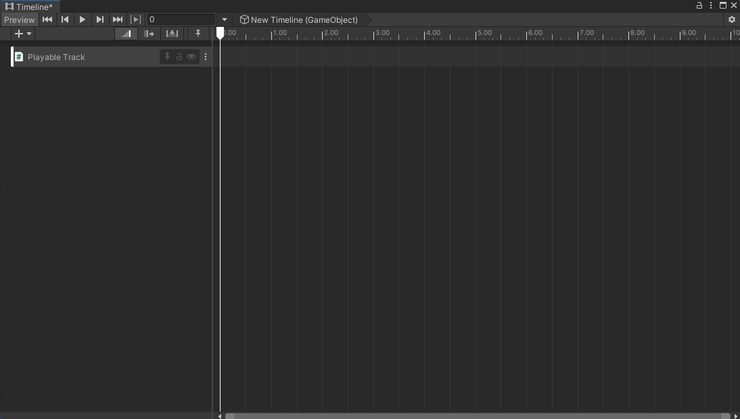Go to start of timeline
Image resolution: width=740 pixels, height=419 pixels.
tap(47, 19)
